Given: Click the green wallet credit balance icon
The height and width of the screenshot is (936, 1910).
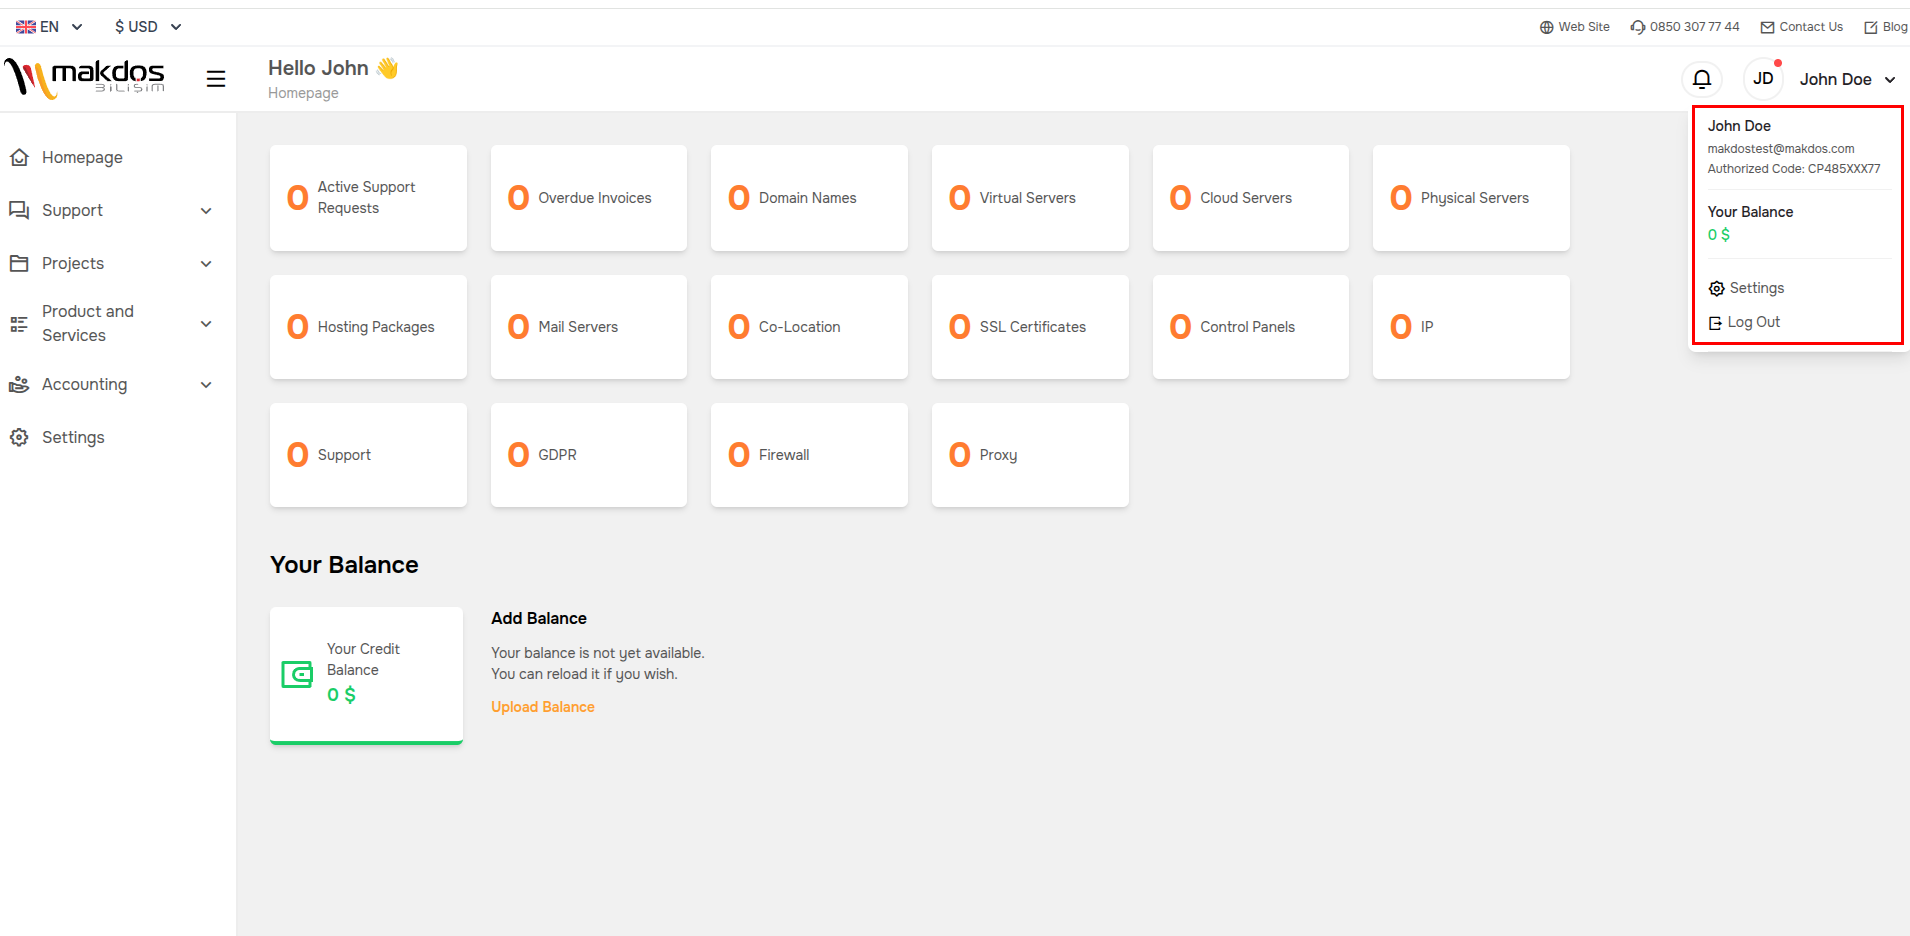Looking at the screenshot, I should (x=297, y=674).
